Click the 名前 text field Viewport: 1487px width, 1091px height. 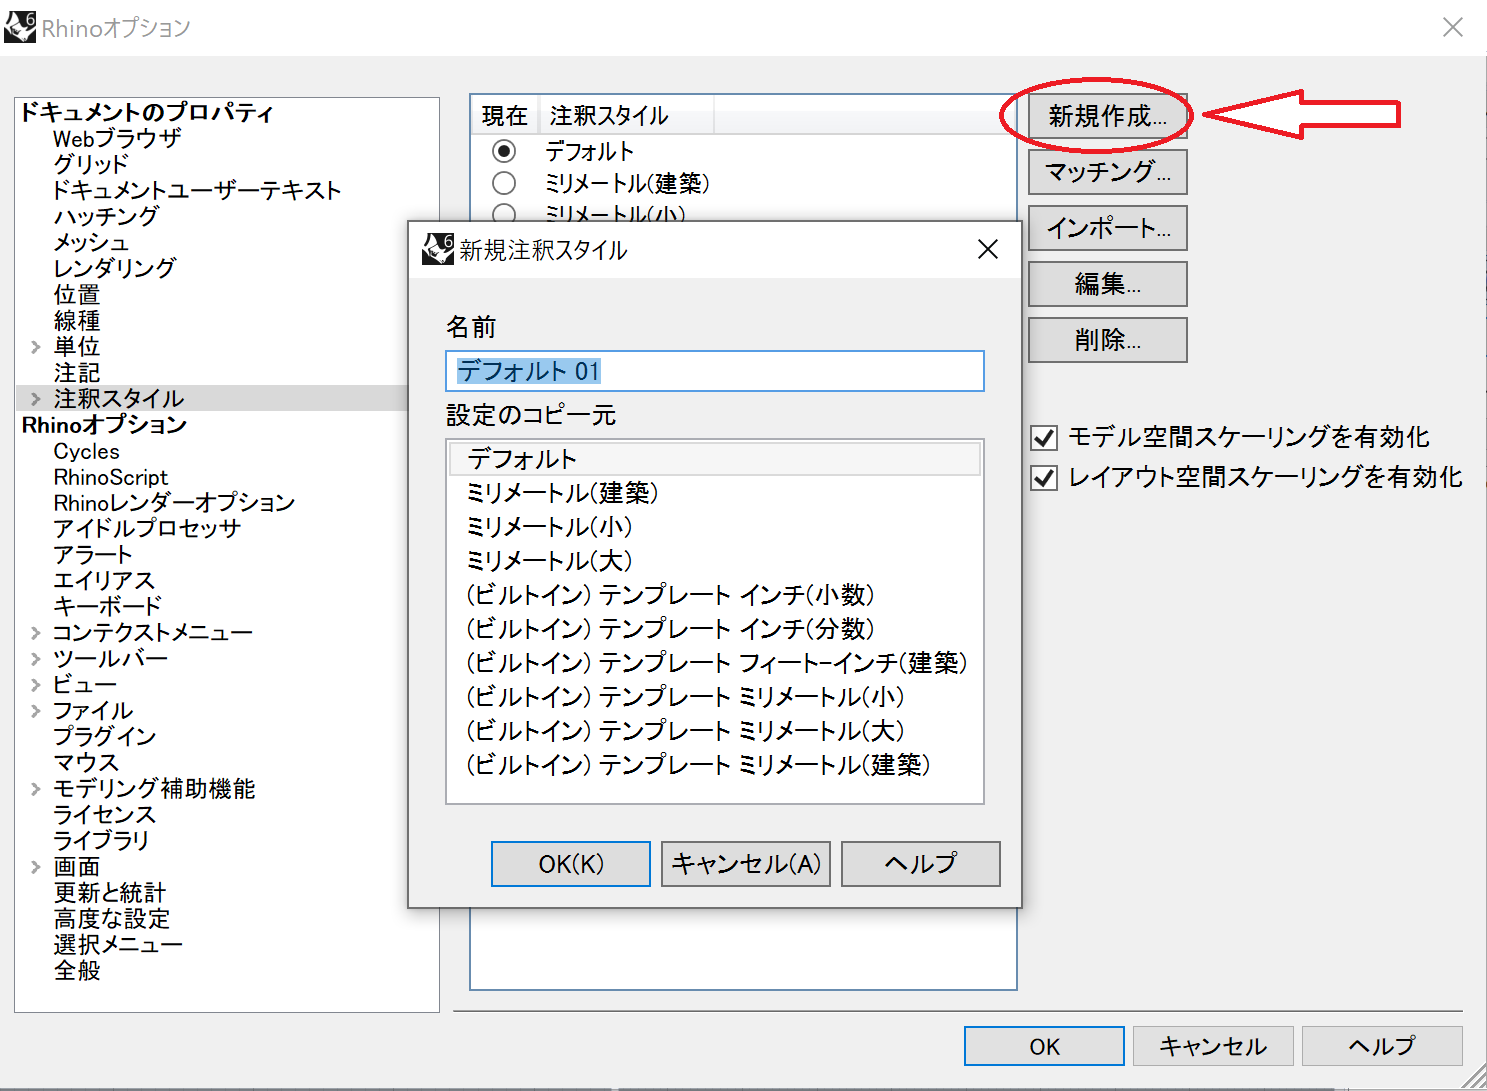(715, 371)
